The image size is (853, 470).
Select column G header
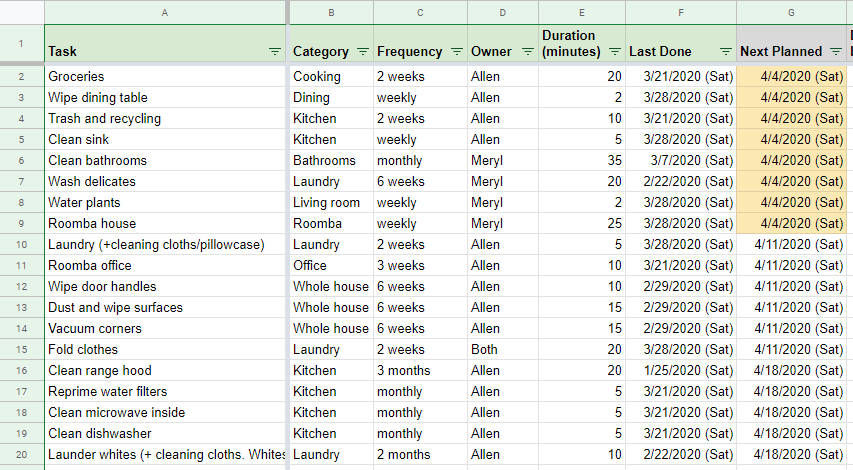791,13
